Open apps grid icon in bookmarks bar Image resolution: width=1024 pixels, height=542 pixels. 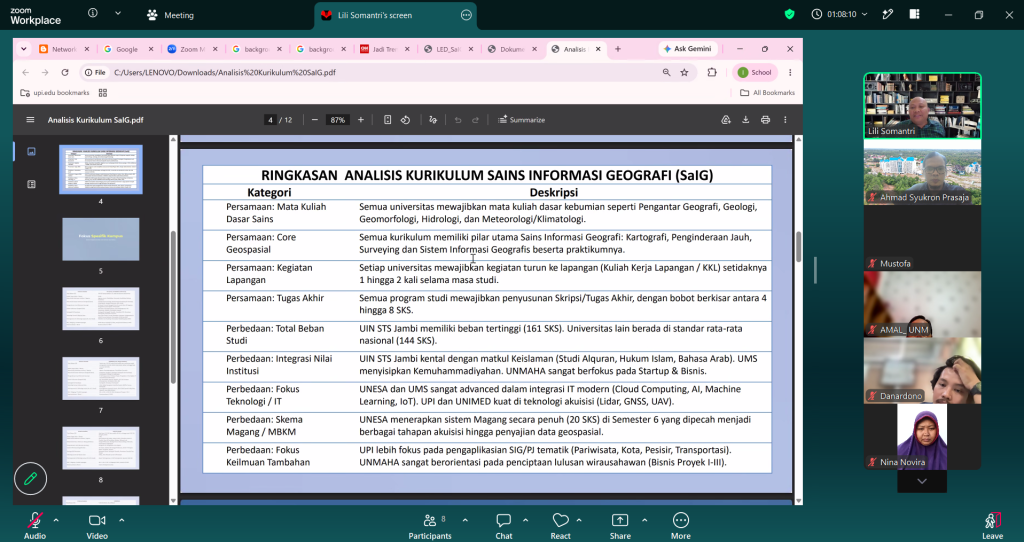tap(103, 93)
